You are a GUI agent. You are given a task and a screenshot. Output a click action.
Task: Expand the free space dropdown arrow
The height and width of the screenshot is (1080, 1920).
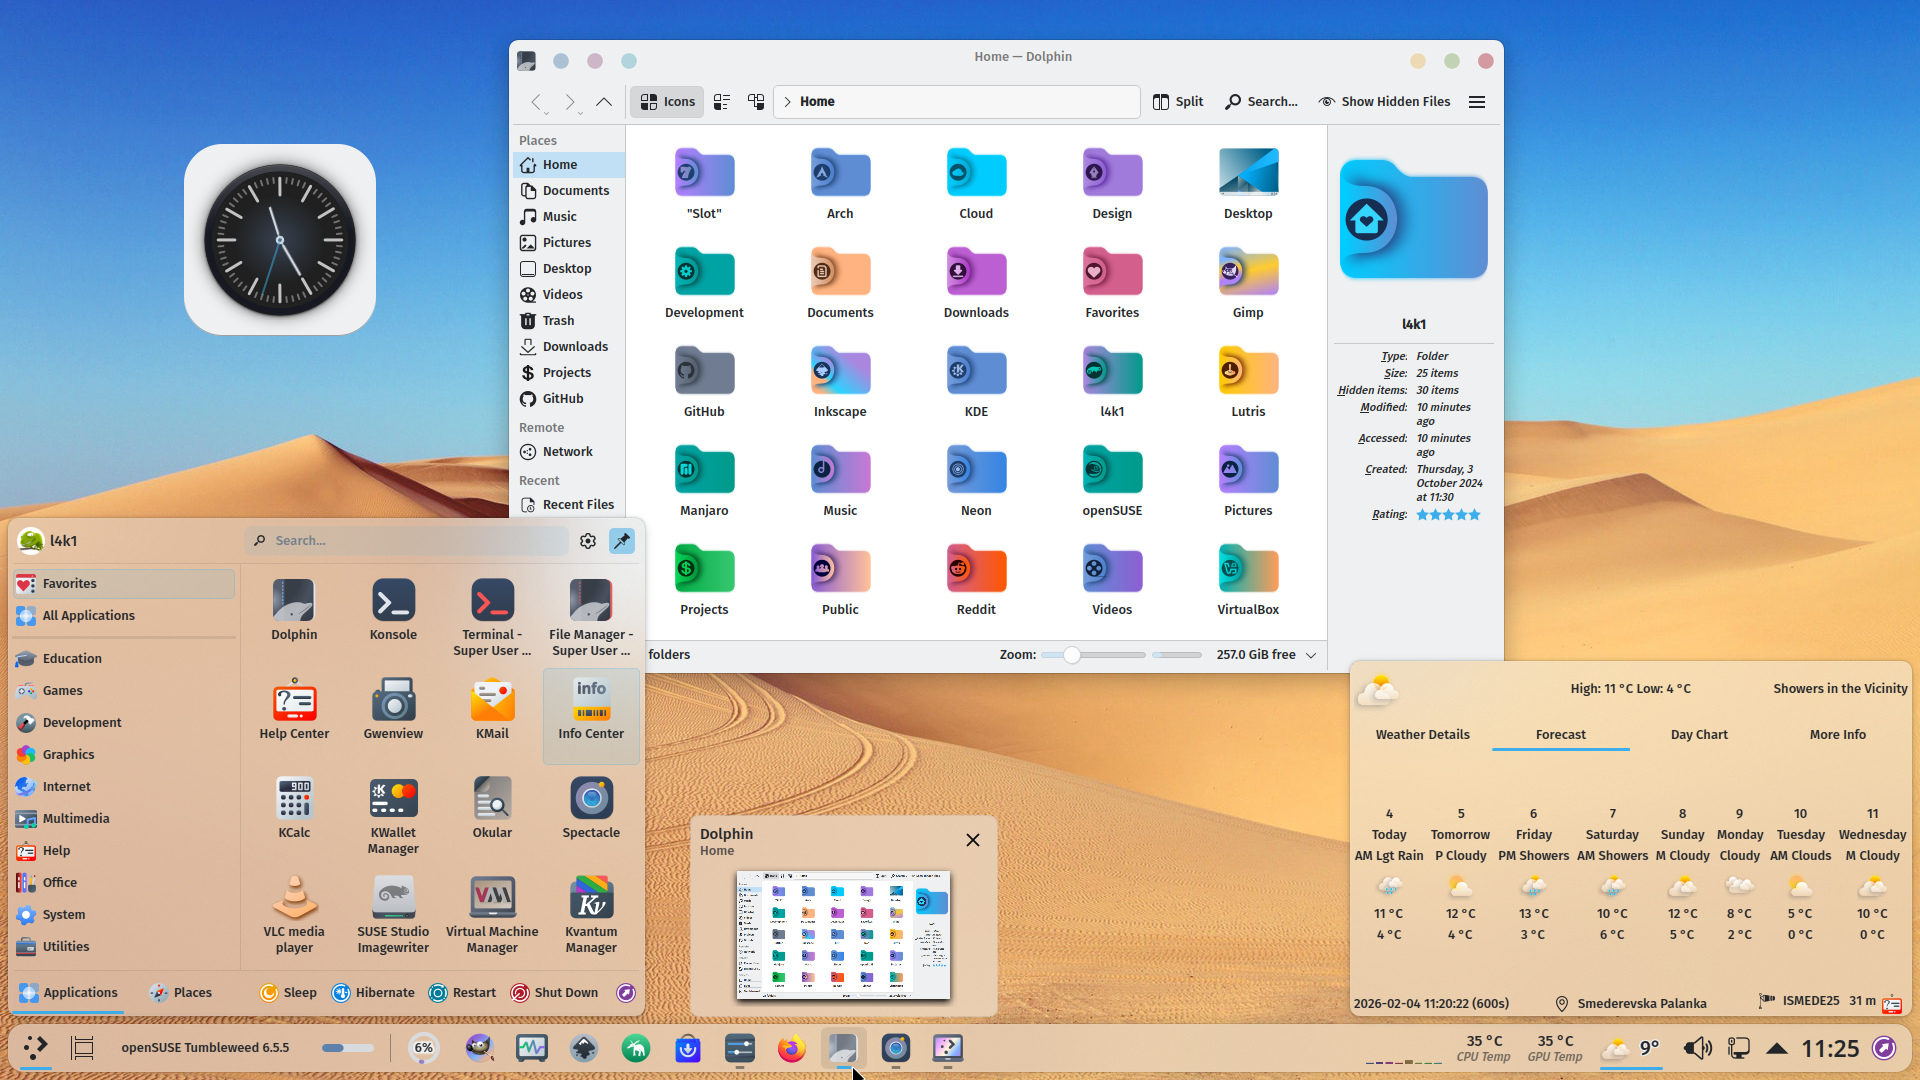point(1311,655)
